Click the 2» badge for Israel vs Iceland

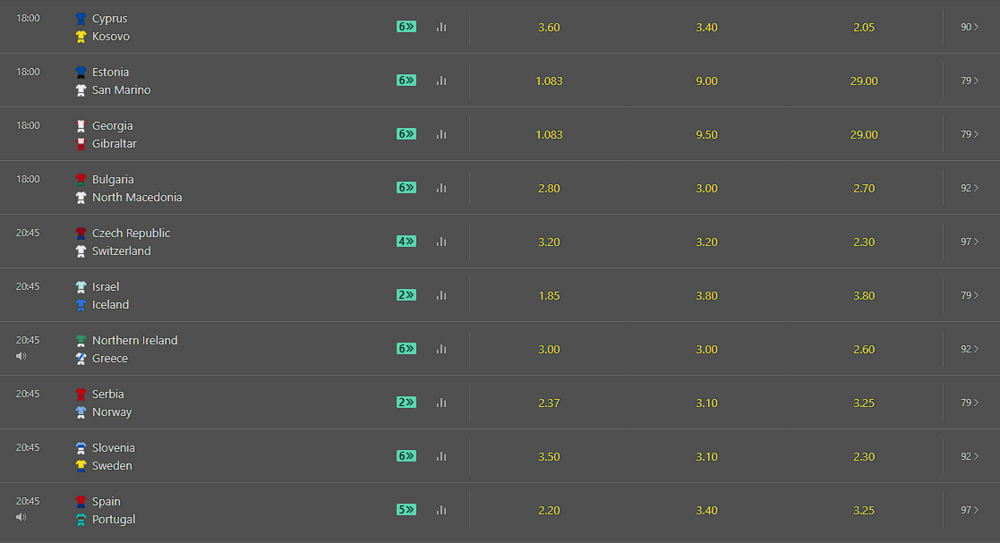406,295
